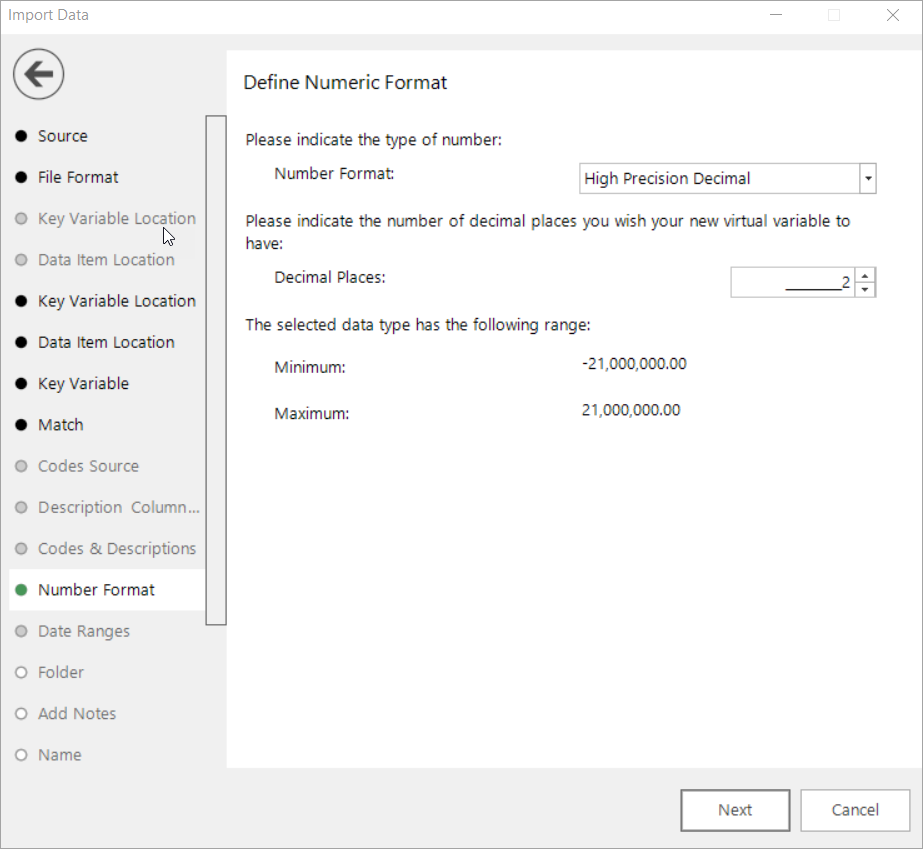Screen dimensions: 923x849
Task: Select the Add Notes step
Action: tap(77, 713)
